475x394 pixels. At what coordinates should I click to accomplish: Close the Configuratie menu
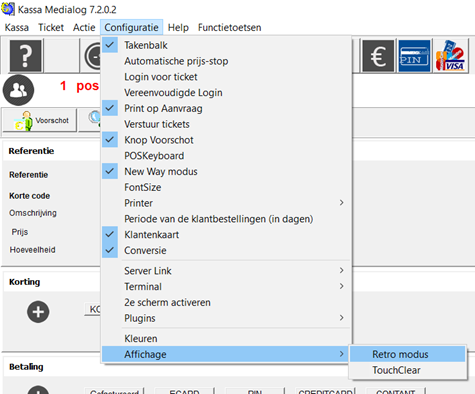coord(131,27)
